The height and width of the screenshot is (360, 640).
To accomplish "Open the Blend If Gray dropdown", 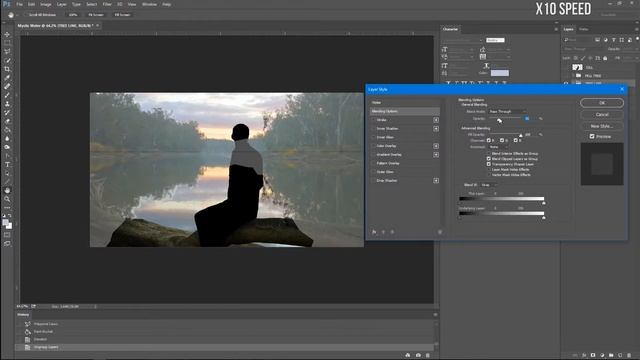I will click(488, 185).
